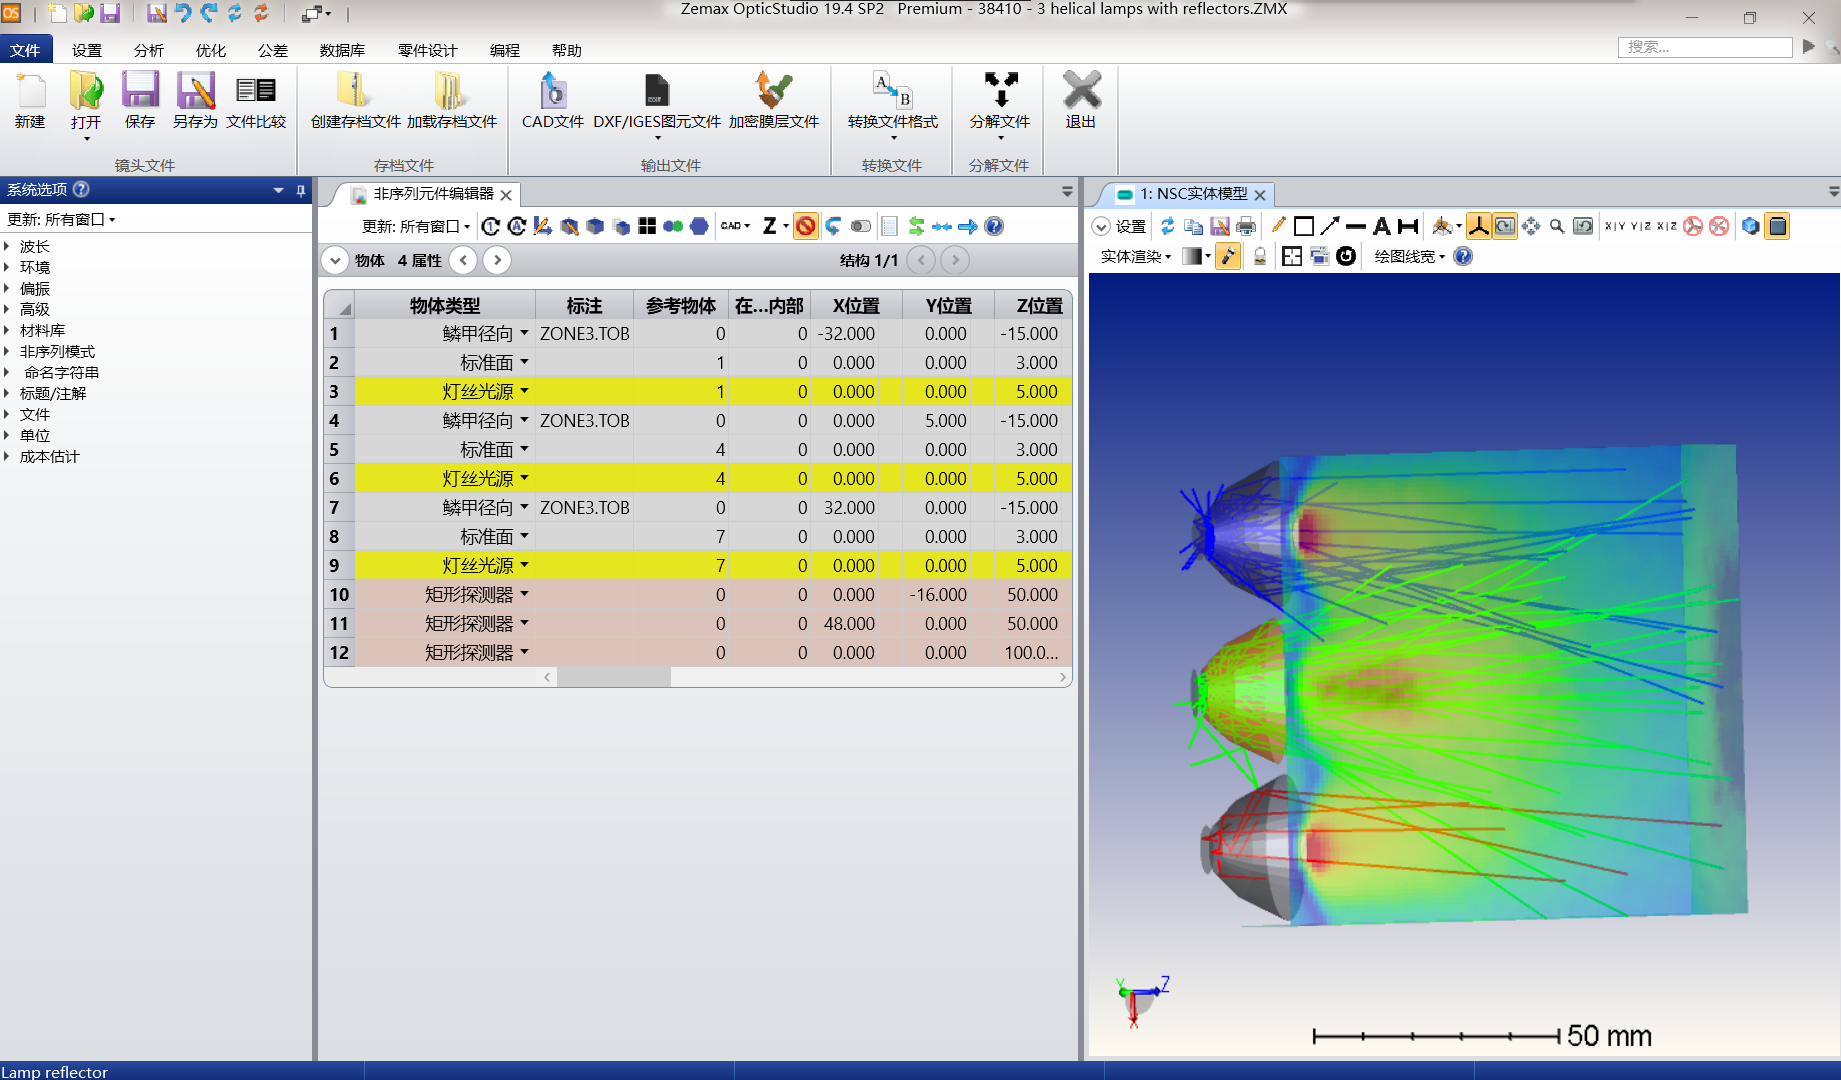Click the save-image icon in NSC model toolbar
1841x1080 pixels.
pyautogui.click(x=1220, y=226)
